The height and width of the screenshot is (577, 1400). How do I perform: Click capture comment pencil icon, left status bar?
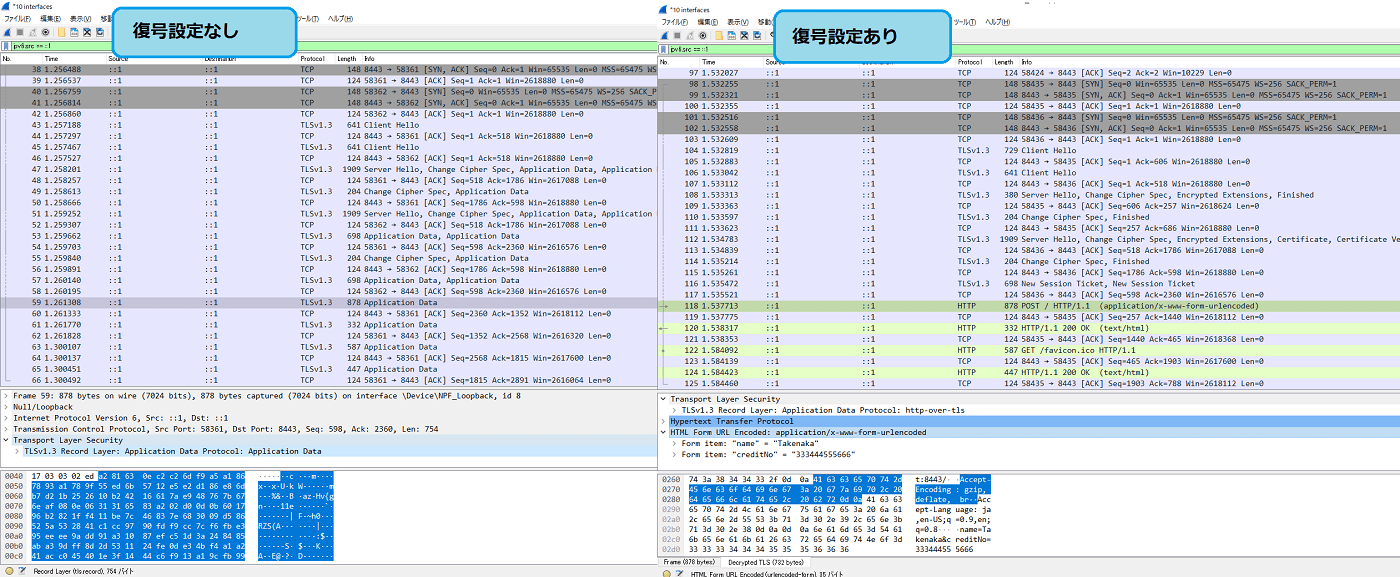(x=22, y=570)
